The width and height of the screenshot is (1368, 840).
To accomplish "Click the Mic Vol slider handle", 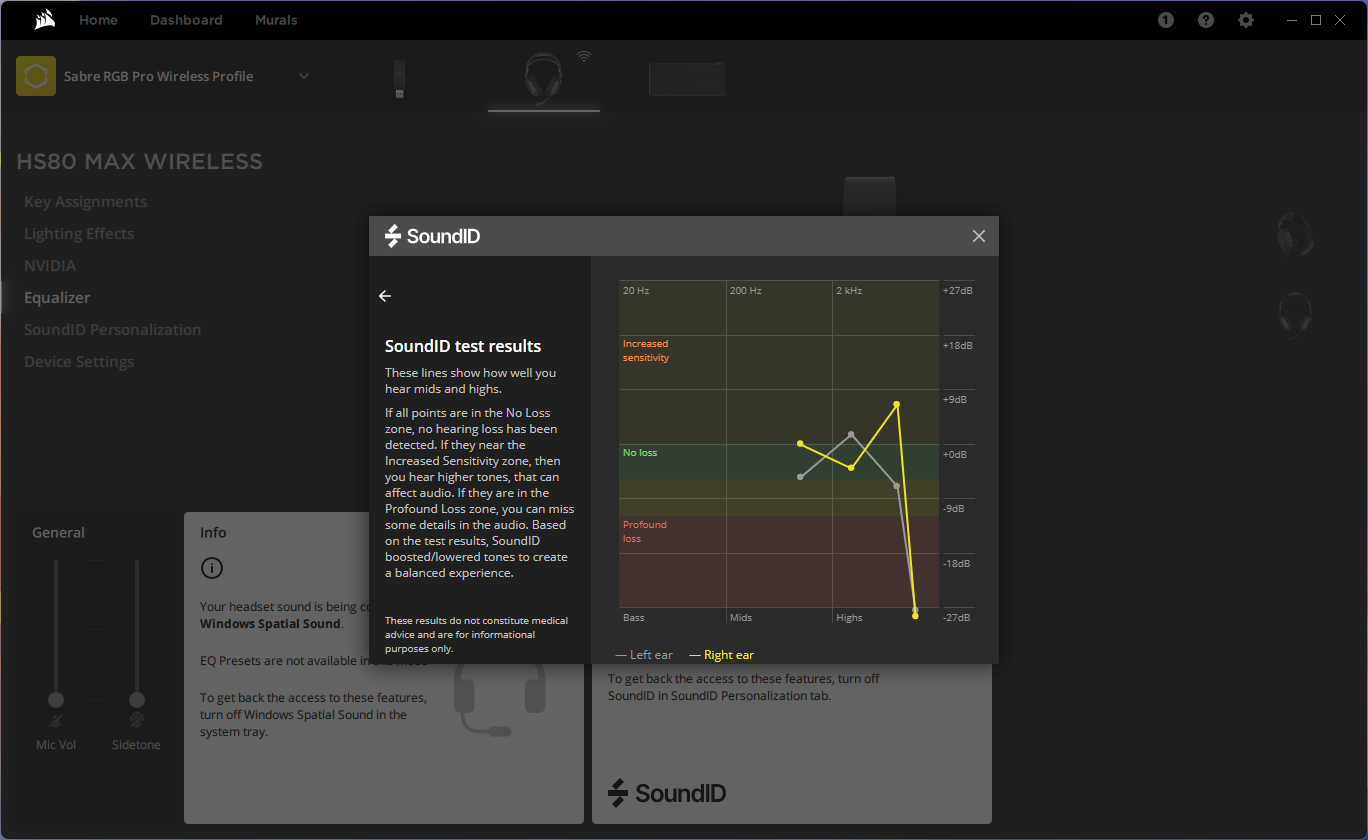I will [56, 699].
